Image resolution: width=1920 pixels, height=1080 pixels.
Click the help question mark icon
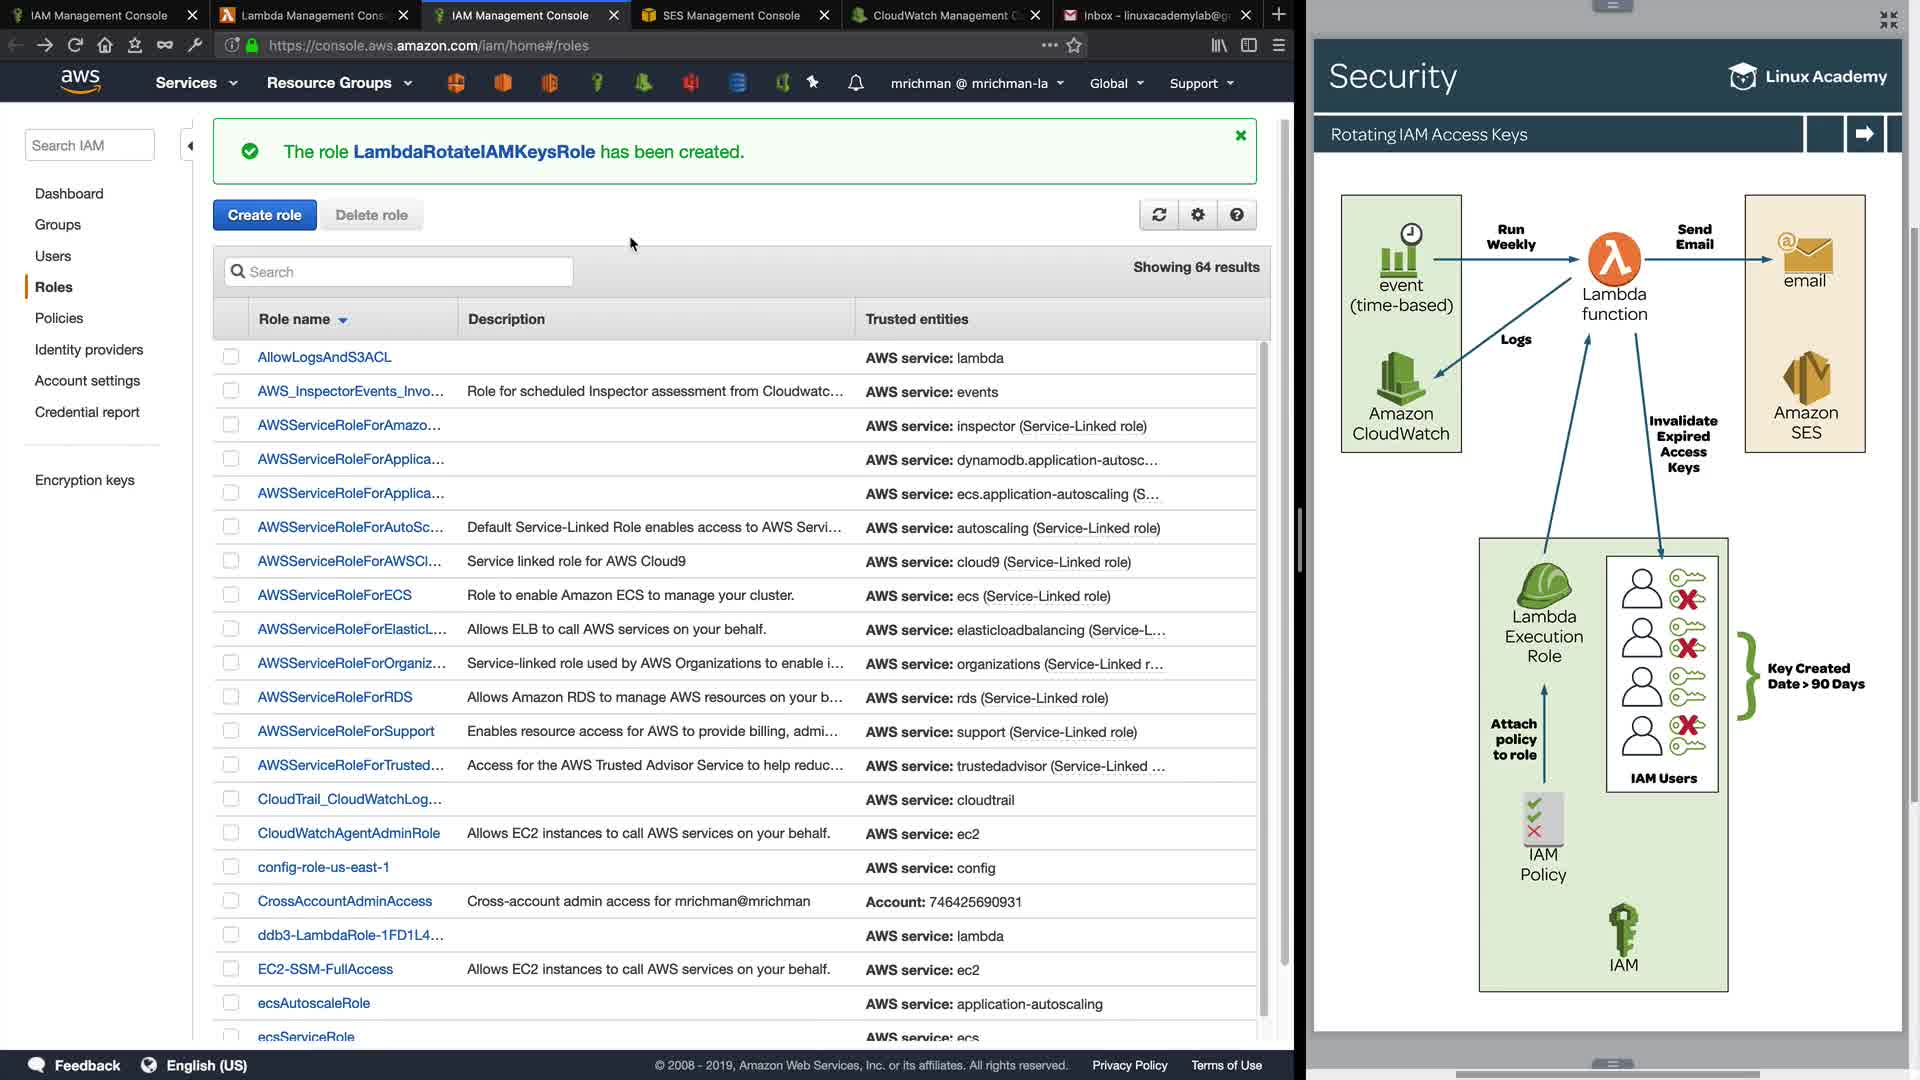pos(1237,215)
